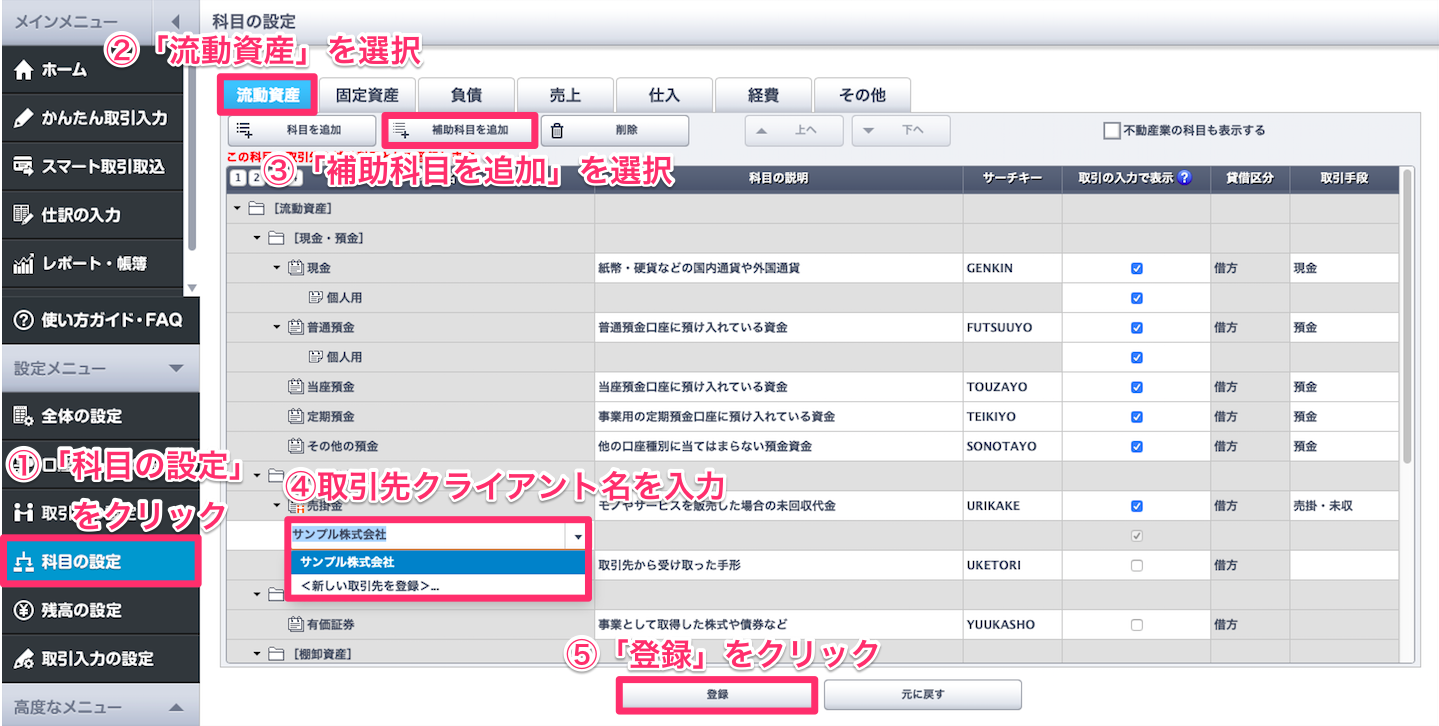Collapse the 現金 account node
This screenshot has height=726, width=1439.
(x=276, y=268)
